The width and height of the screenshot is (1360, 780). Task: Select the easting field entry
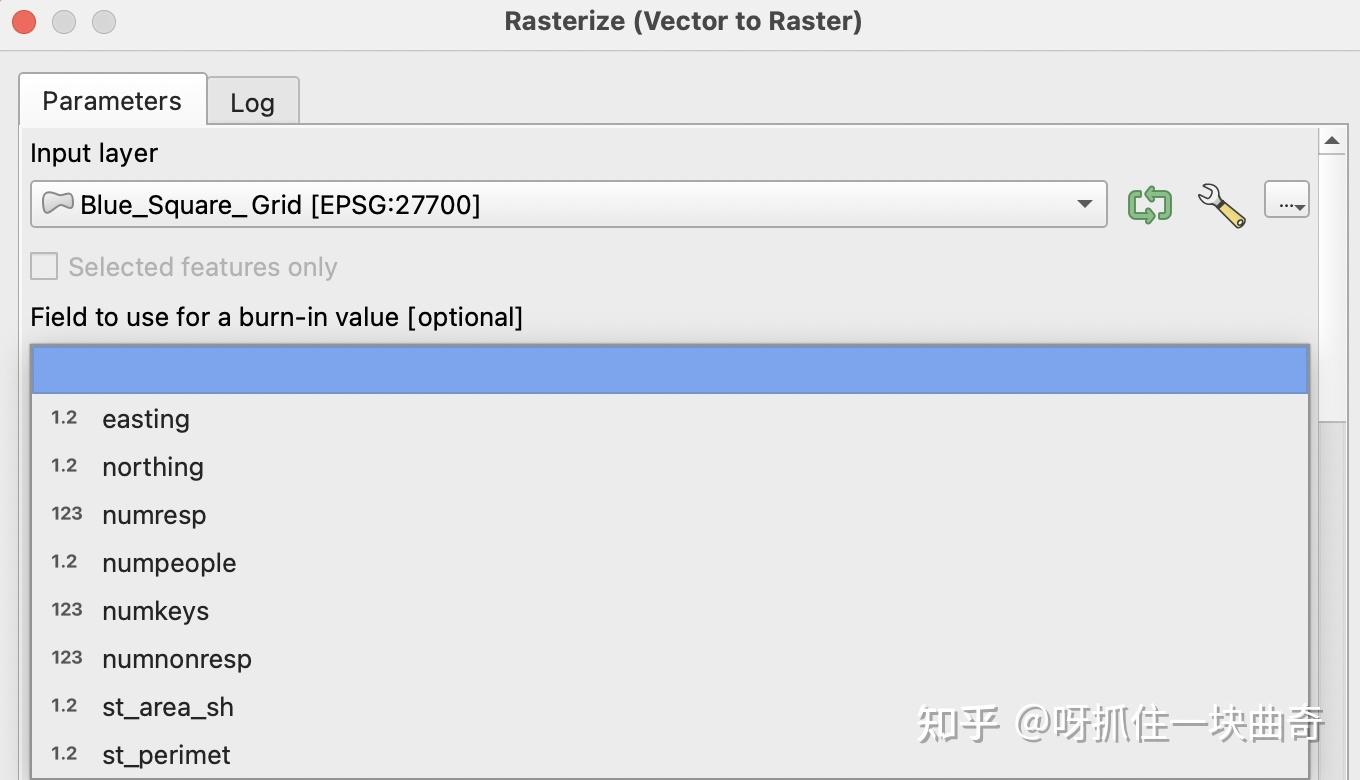point(145,419)
